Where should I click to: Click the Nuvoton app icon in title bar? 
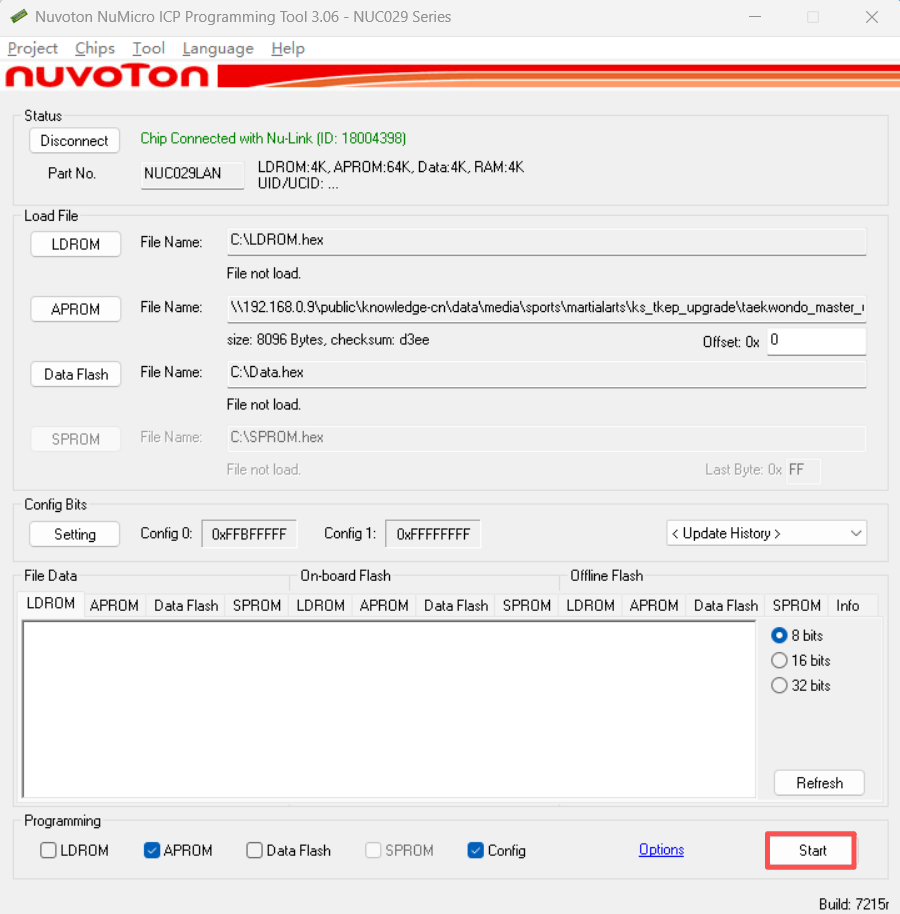pyautogui.click(x=18, y=17)
